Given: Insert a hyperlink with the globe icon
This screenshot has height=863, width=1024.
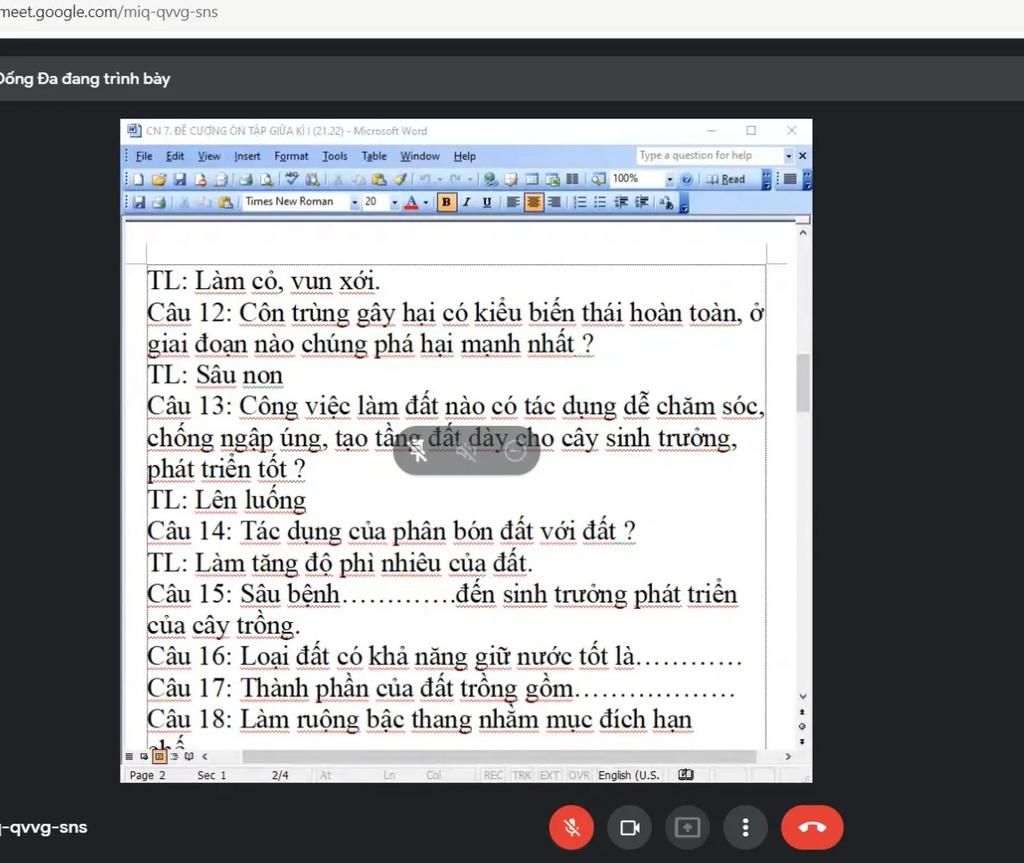Looking at the screenshot, I should pos(490,180).
